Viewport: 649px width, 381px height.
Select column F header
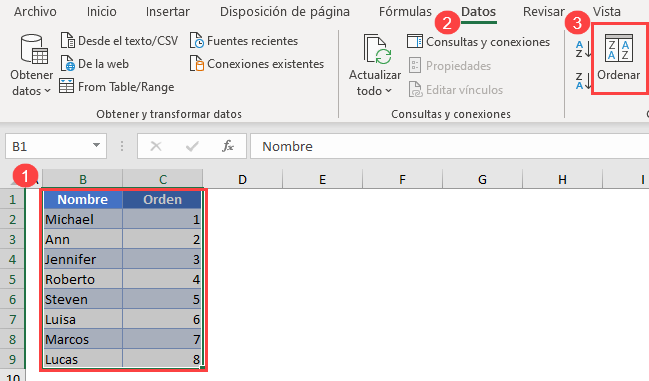point(402,180)
